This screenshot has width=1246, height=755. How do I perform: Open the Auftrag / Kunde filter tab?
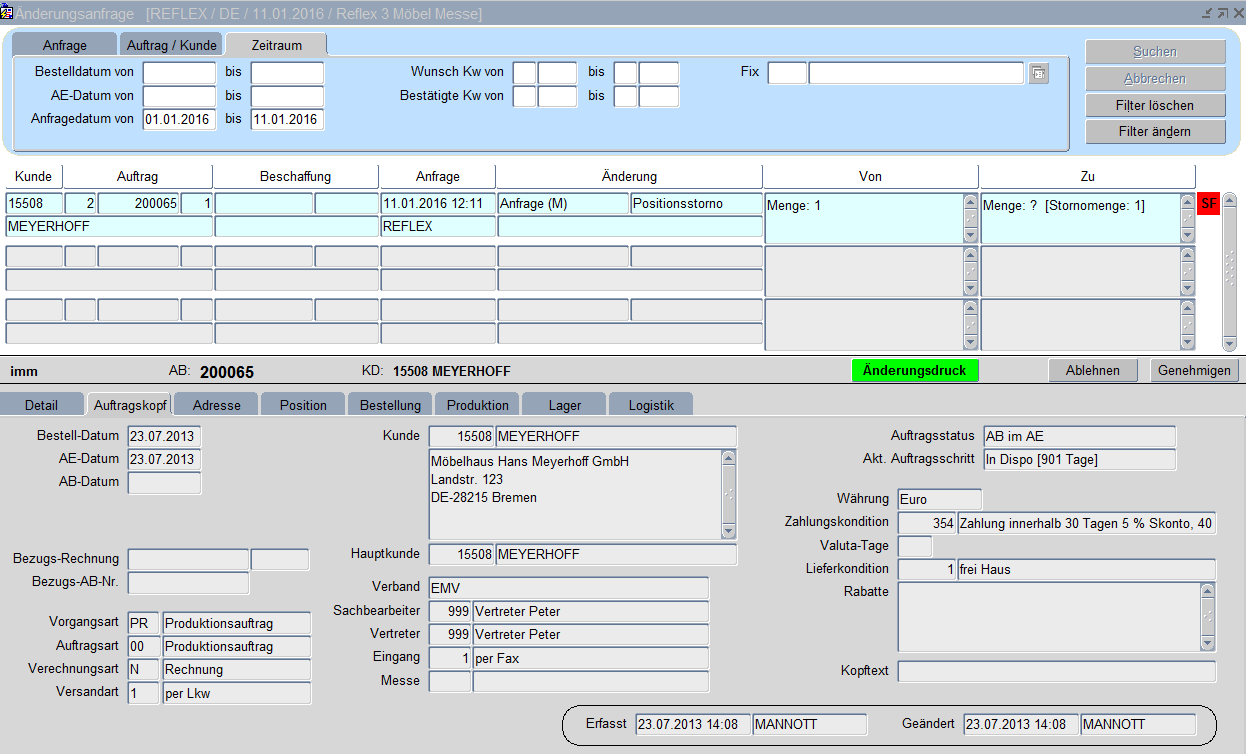pos(172,45)
